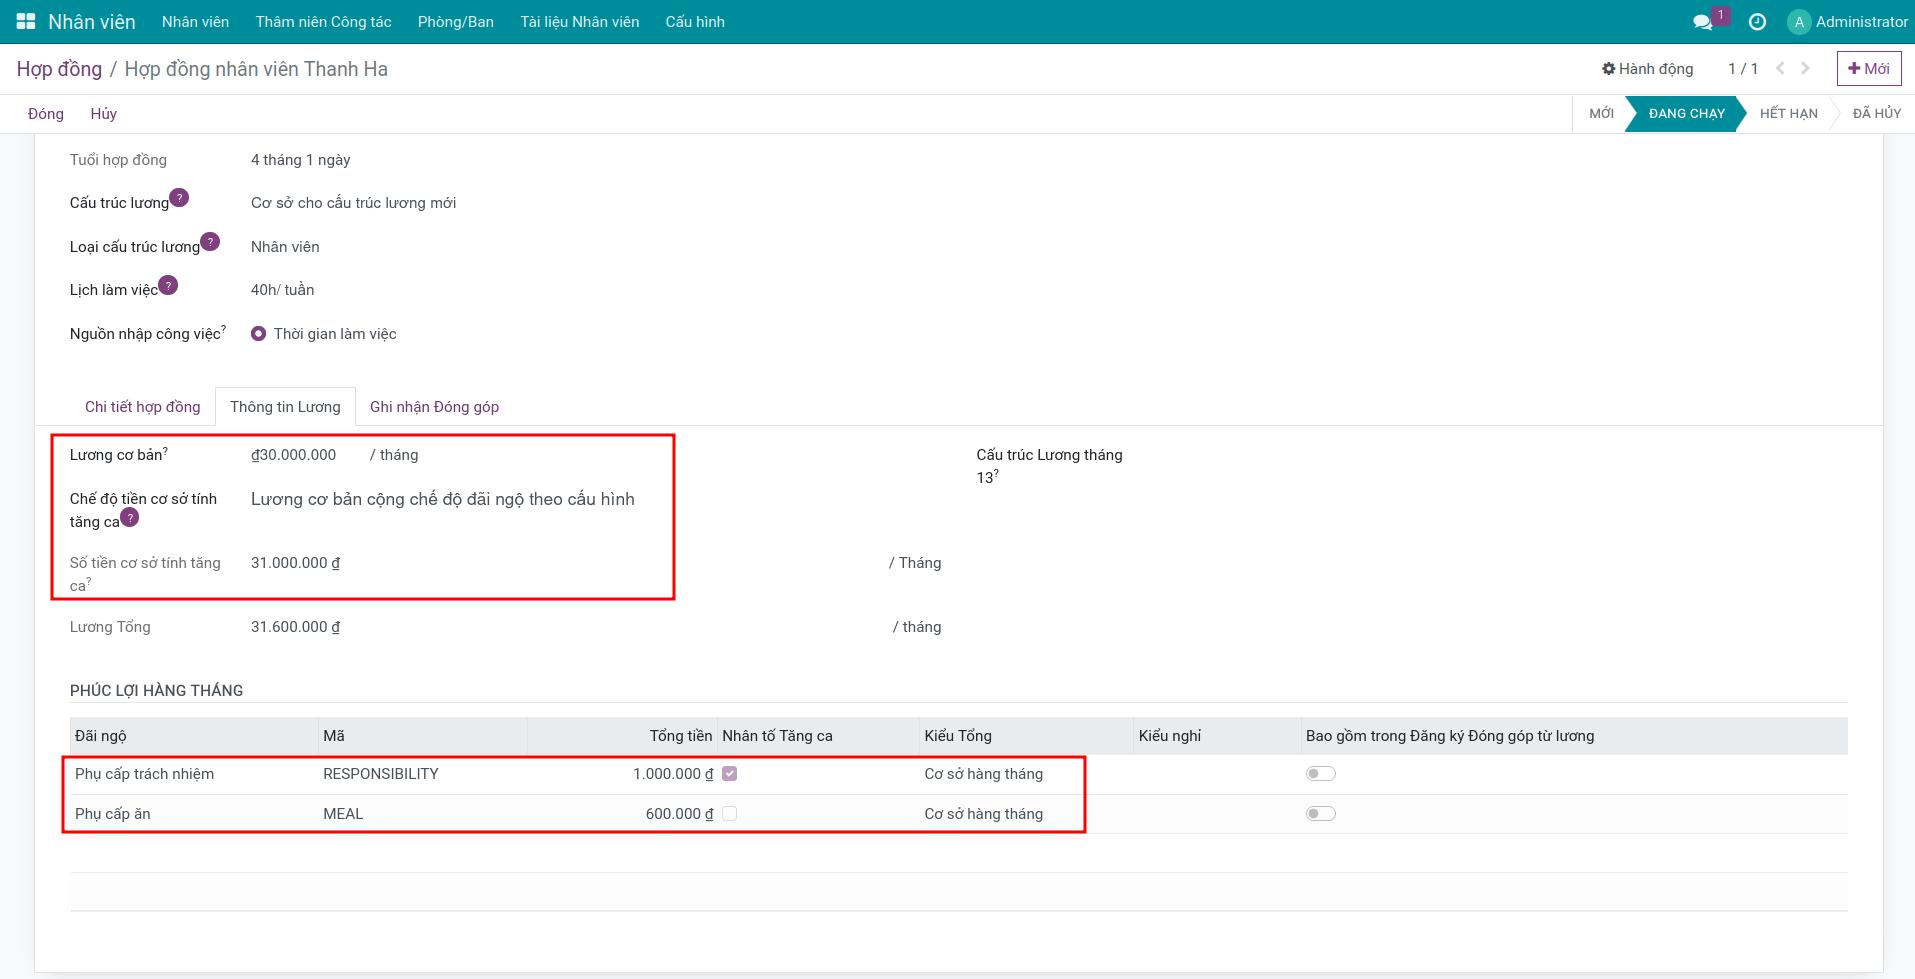The height and width of the screenshot is (979, 1915).
Task: Click the Cơ sở cho cấu trúc lương mới value
Action: [x=353, y=203]
